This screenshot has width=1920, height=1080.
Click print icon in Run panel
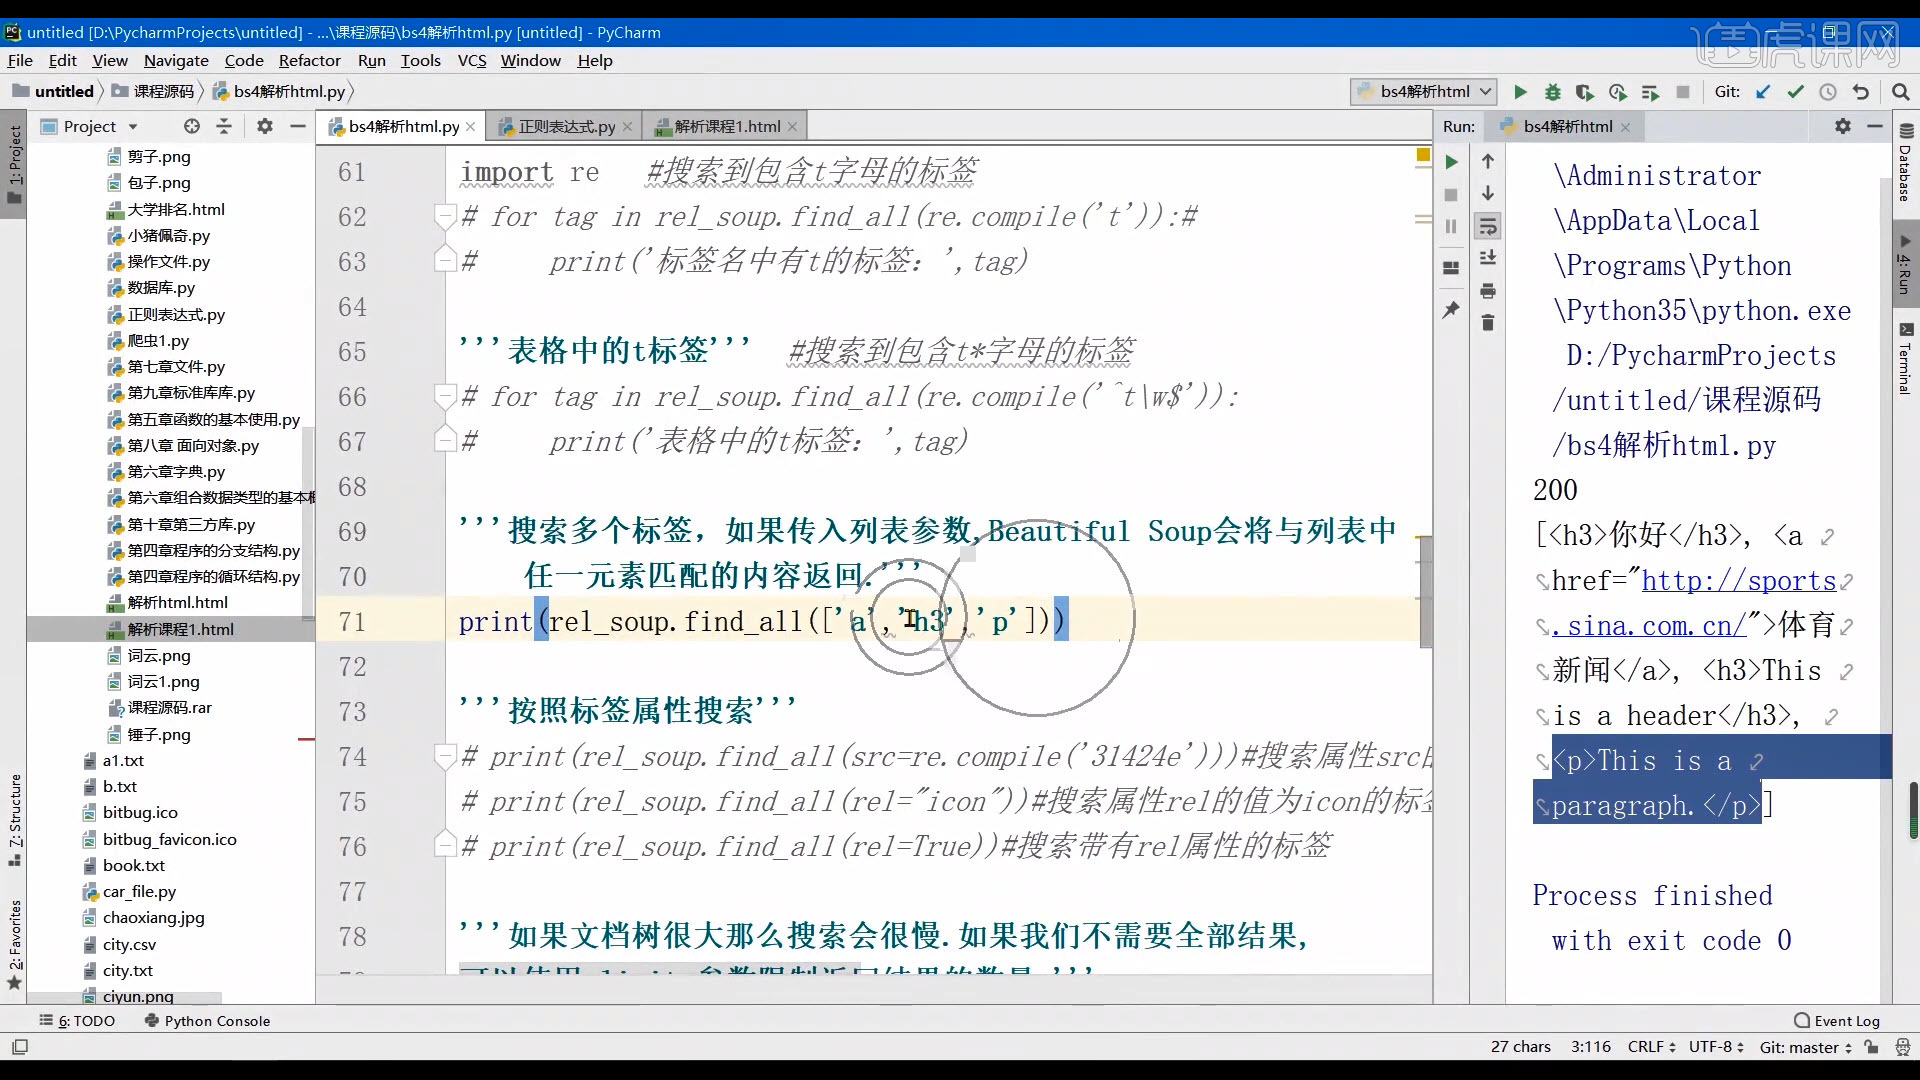[1488, 291]
